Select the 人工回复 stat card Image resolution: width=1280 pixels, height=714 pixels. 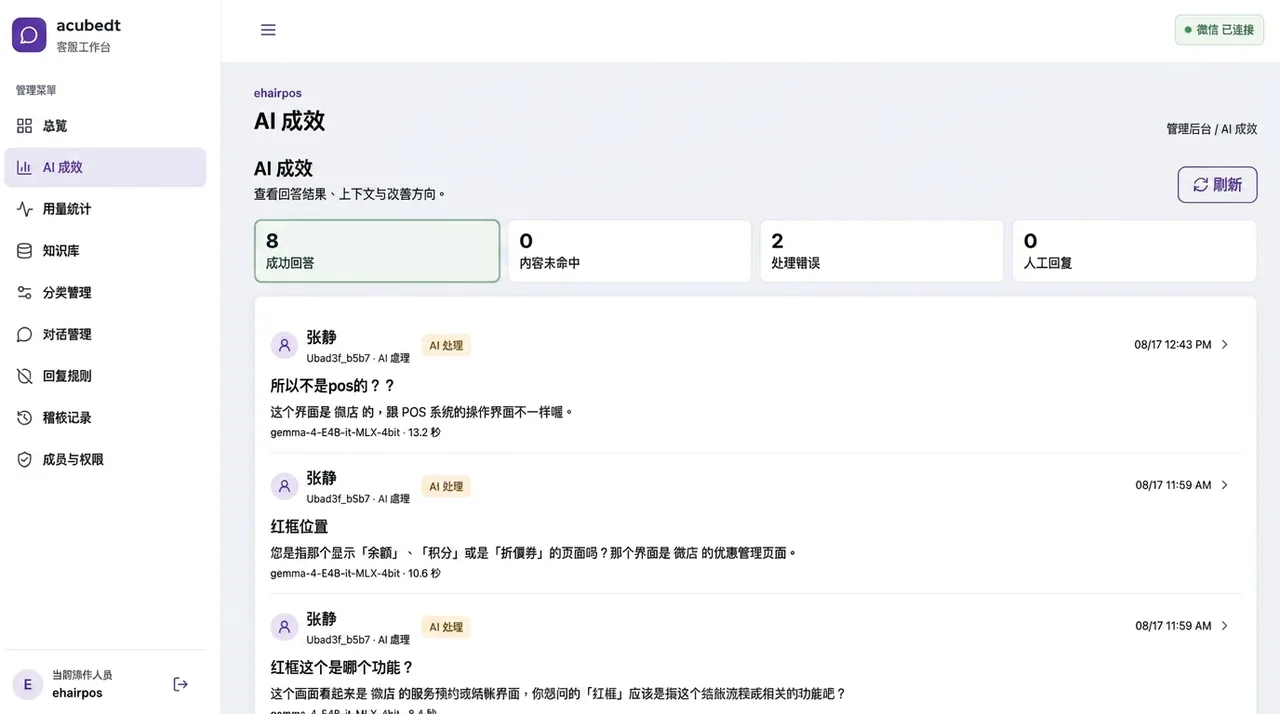1134,251
